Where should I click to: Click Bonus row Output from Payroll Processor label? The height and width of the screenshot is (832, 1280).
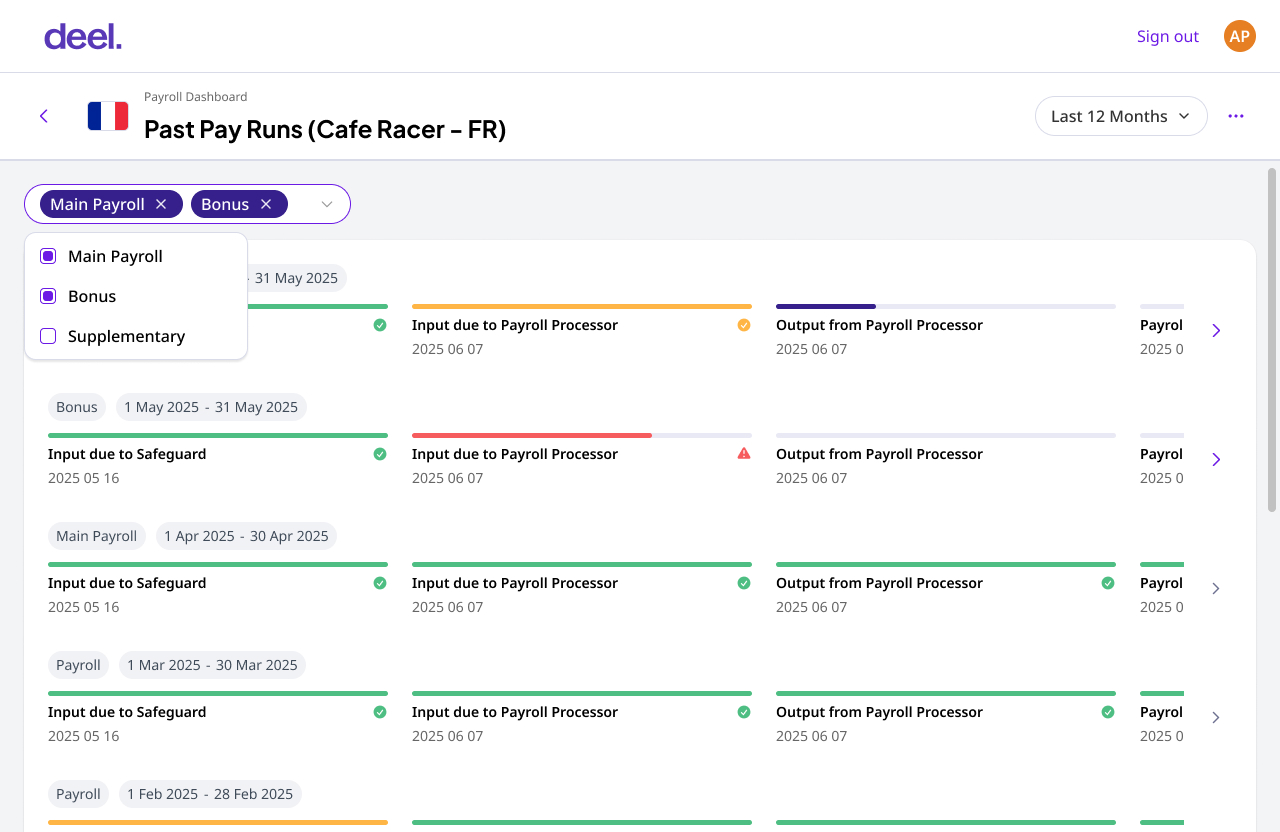pos(879,454)
